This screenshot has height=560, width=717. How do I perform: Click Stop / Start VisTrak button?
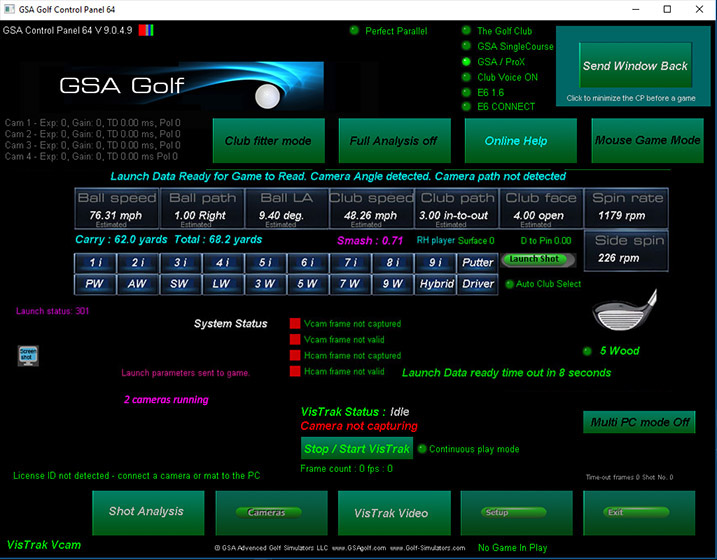coord(356,448)
